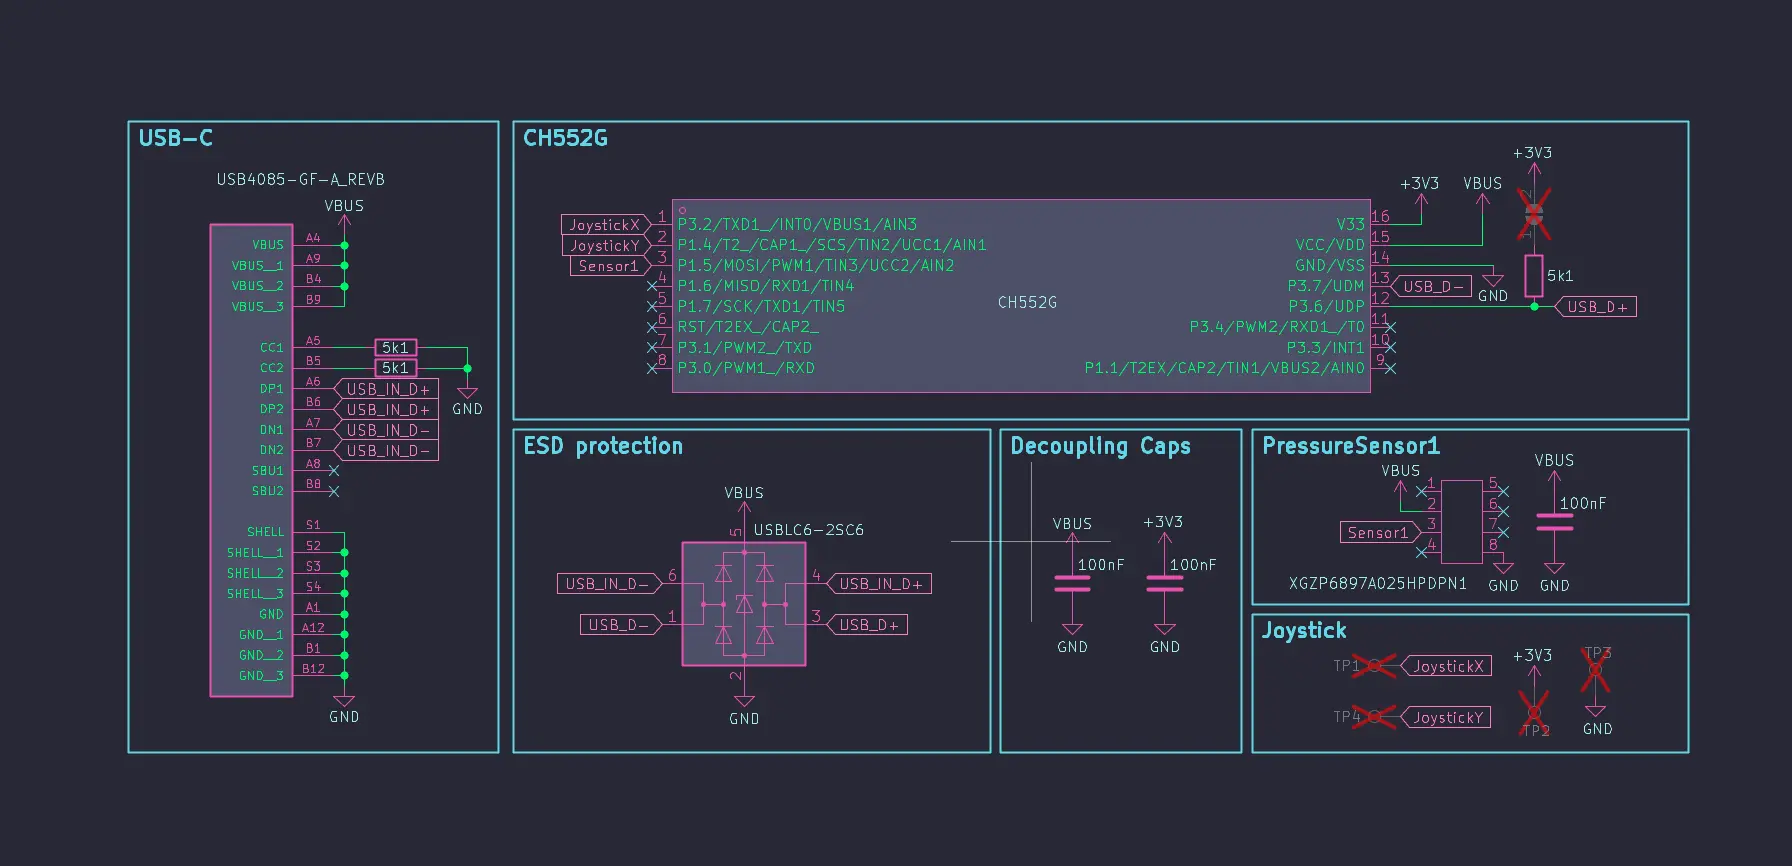Image resolution: width=1792 pixels, height=866 pixels.
Task: Click the USB4085-GF-A_REVB part name text
Action: [x=301, y=180]
